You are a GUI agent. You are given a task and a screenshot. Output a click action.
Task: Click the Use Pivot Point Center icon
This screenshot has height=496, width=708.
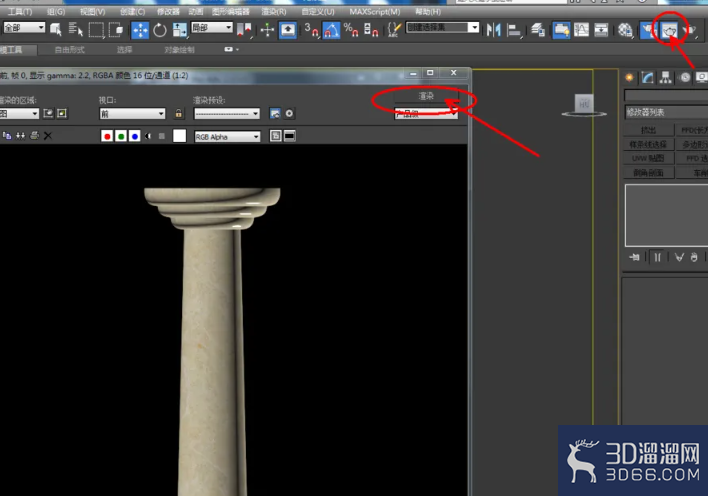[244, 30]
